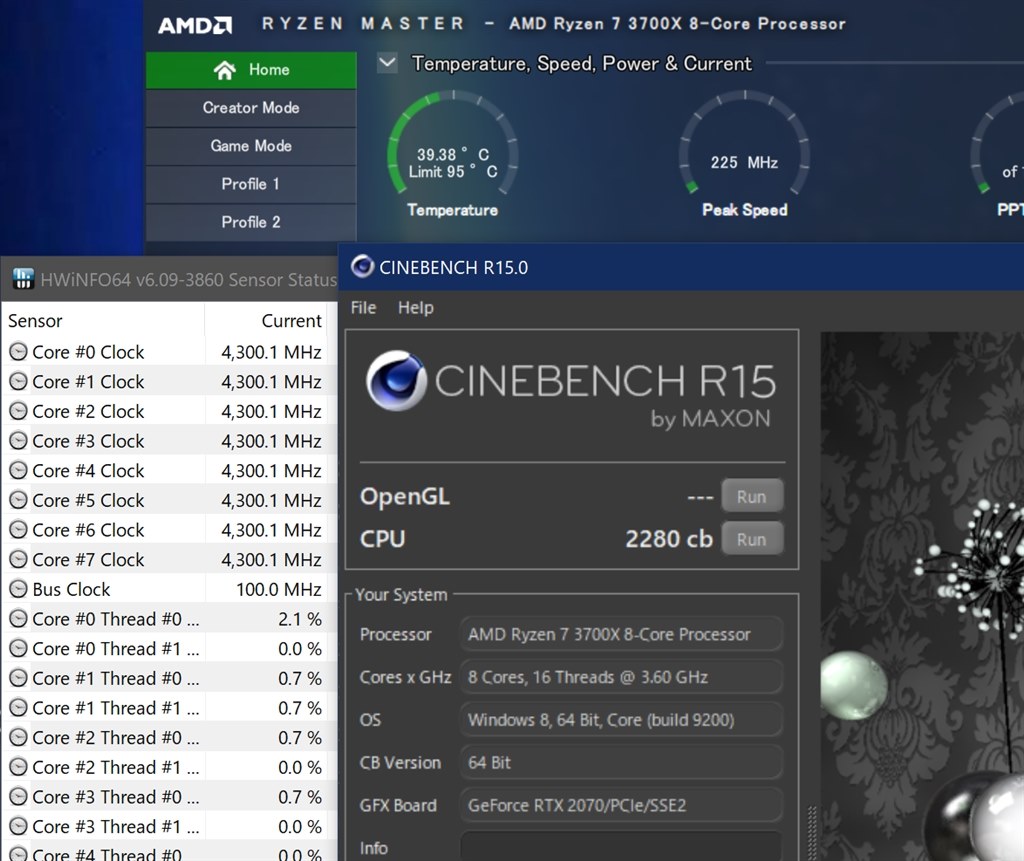Click the Cinebench R15.0 title bar icon
The width and height of the screenshot is (1024, 861).
point(362,267)
